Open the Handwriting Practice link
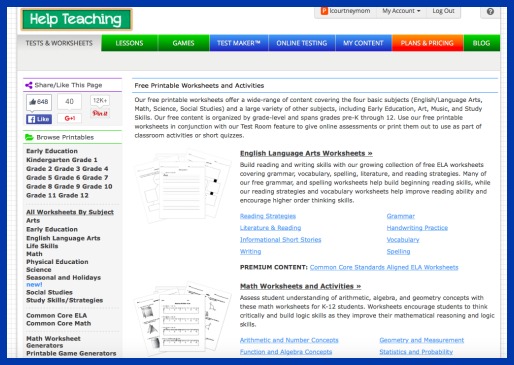This screenshot has height=365, width=514. [417, 228]
